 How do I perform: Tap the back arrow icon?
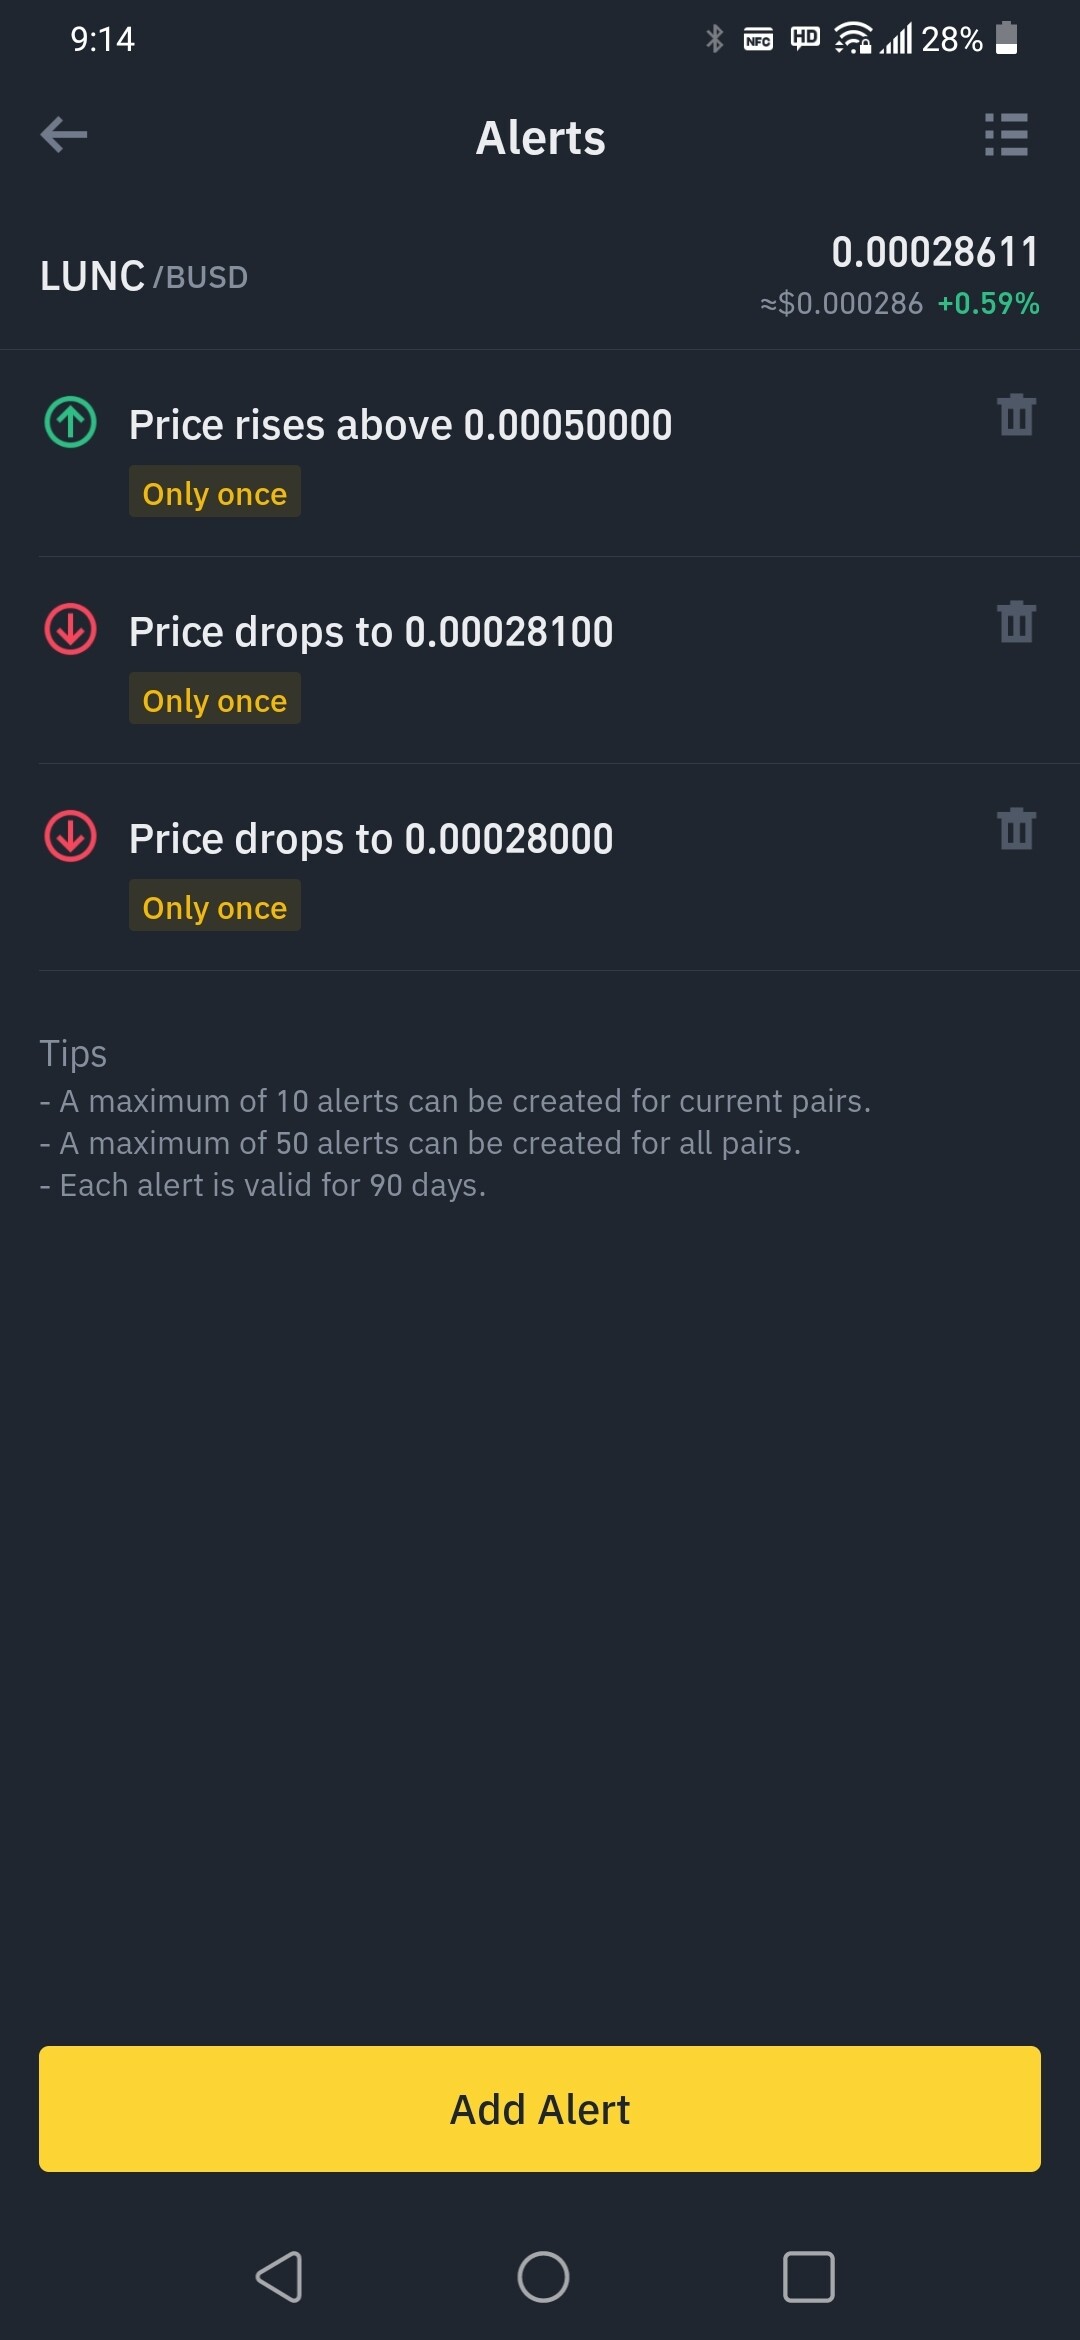click(x=64, y=135)
